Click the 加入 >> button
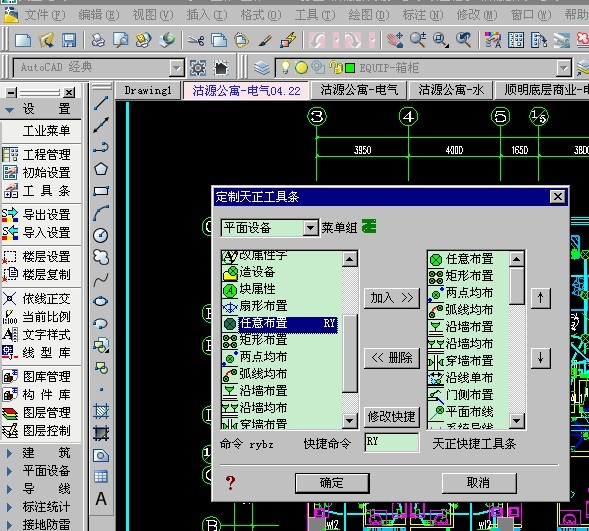 392,298
